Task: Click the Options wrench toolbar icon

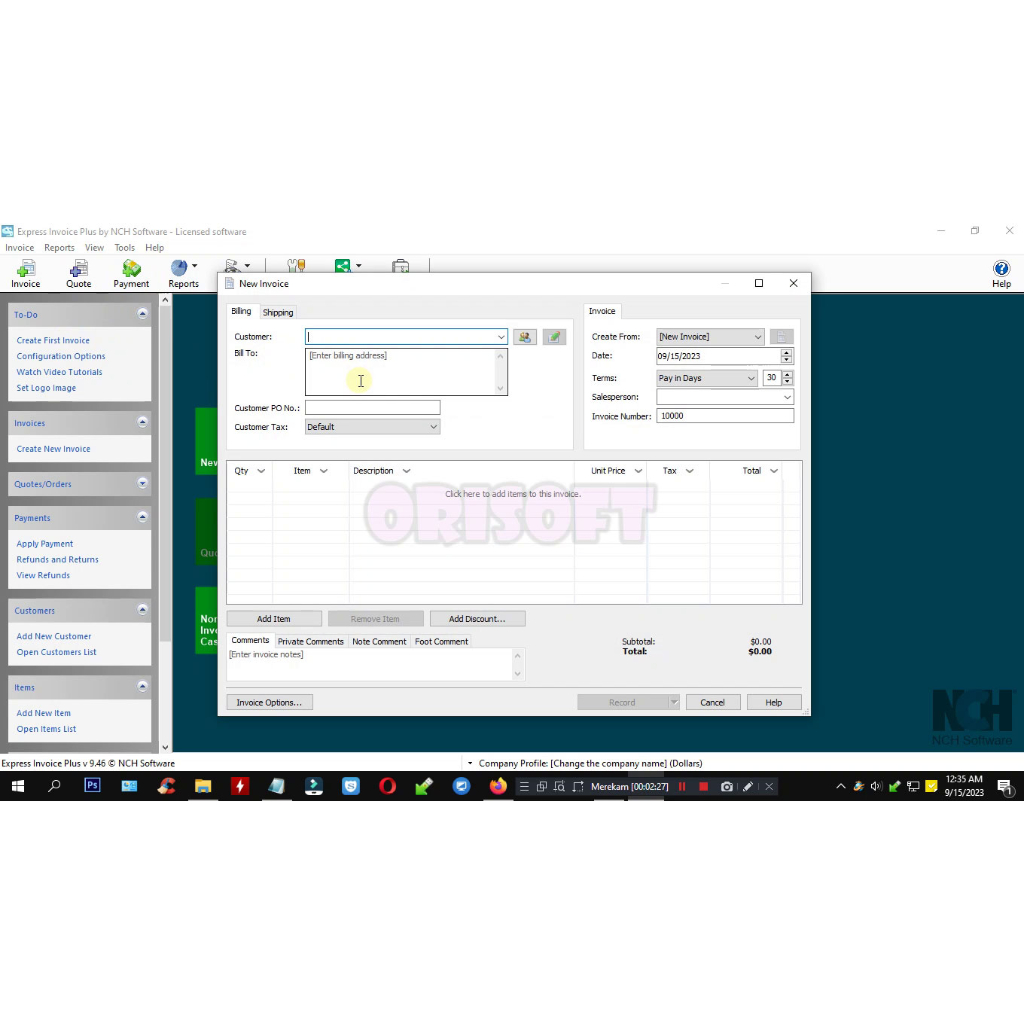Action: point(296,265)
